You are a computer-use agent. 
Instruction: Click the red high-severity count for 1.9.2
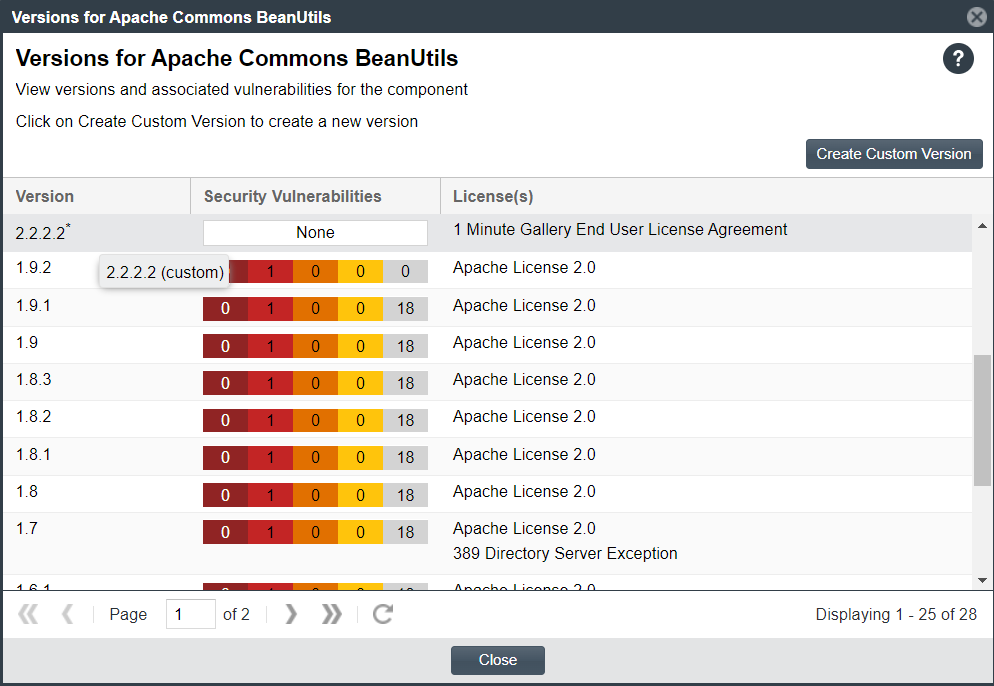pos(270,271)
